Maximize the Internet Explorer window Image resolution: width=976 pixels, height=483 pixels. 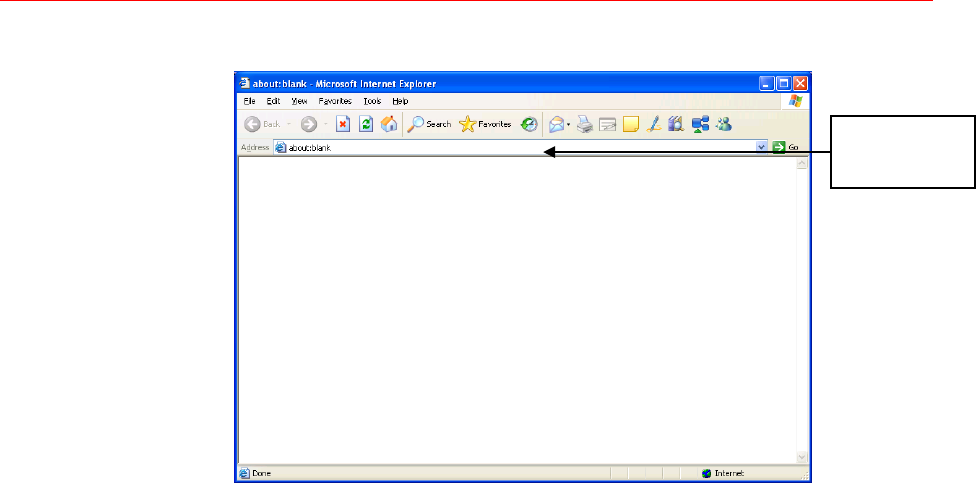[784, 83]
